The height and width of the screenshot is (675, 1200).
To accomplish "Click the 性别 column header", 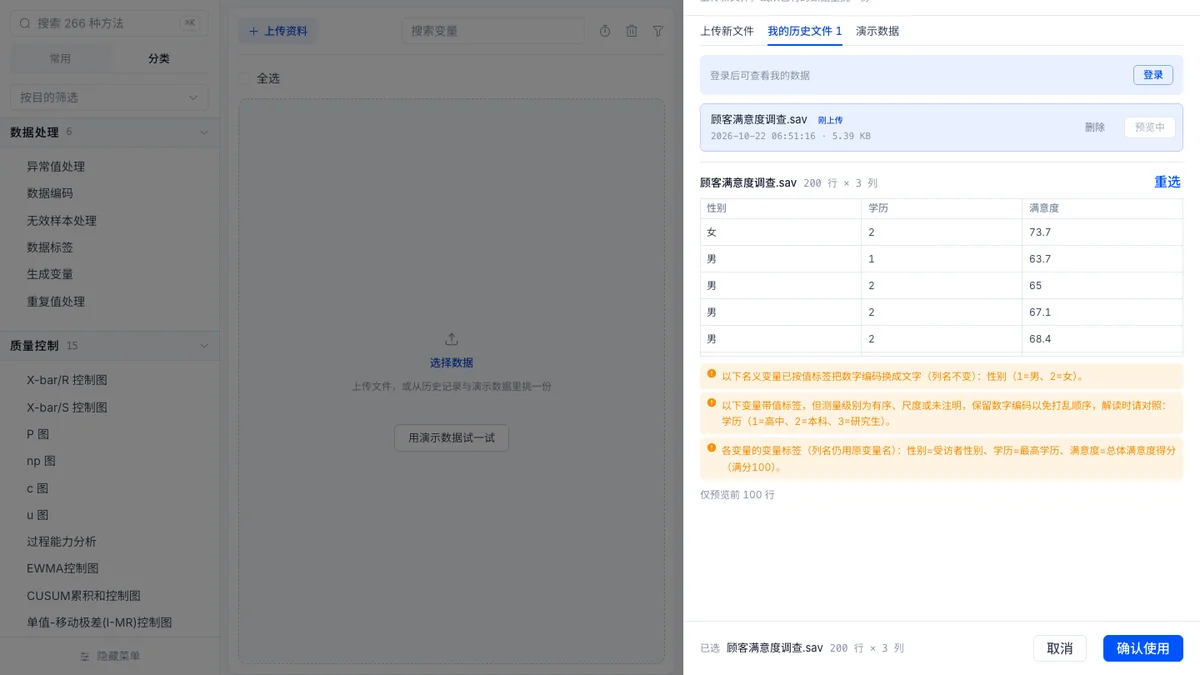I will coord(781,208).
